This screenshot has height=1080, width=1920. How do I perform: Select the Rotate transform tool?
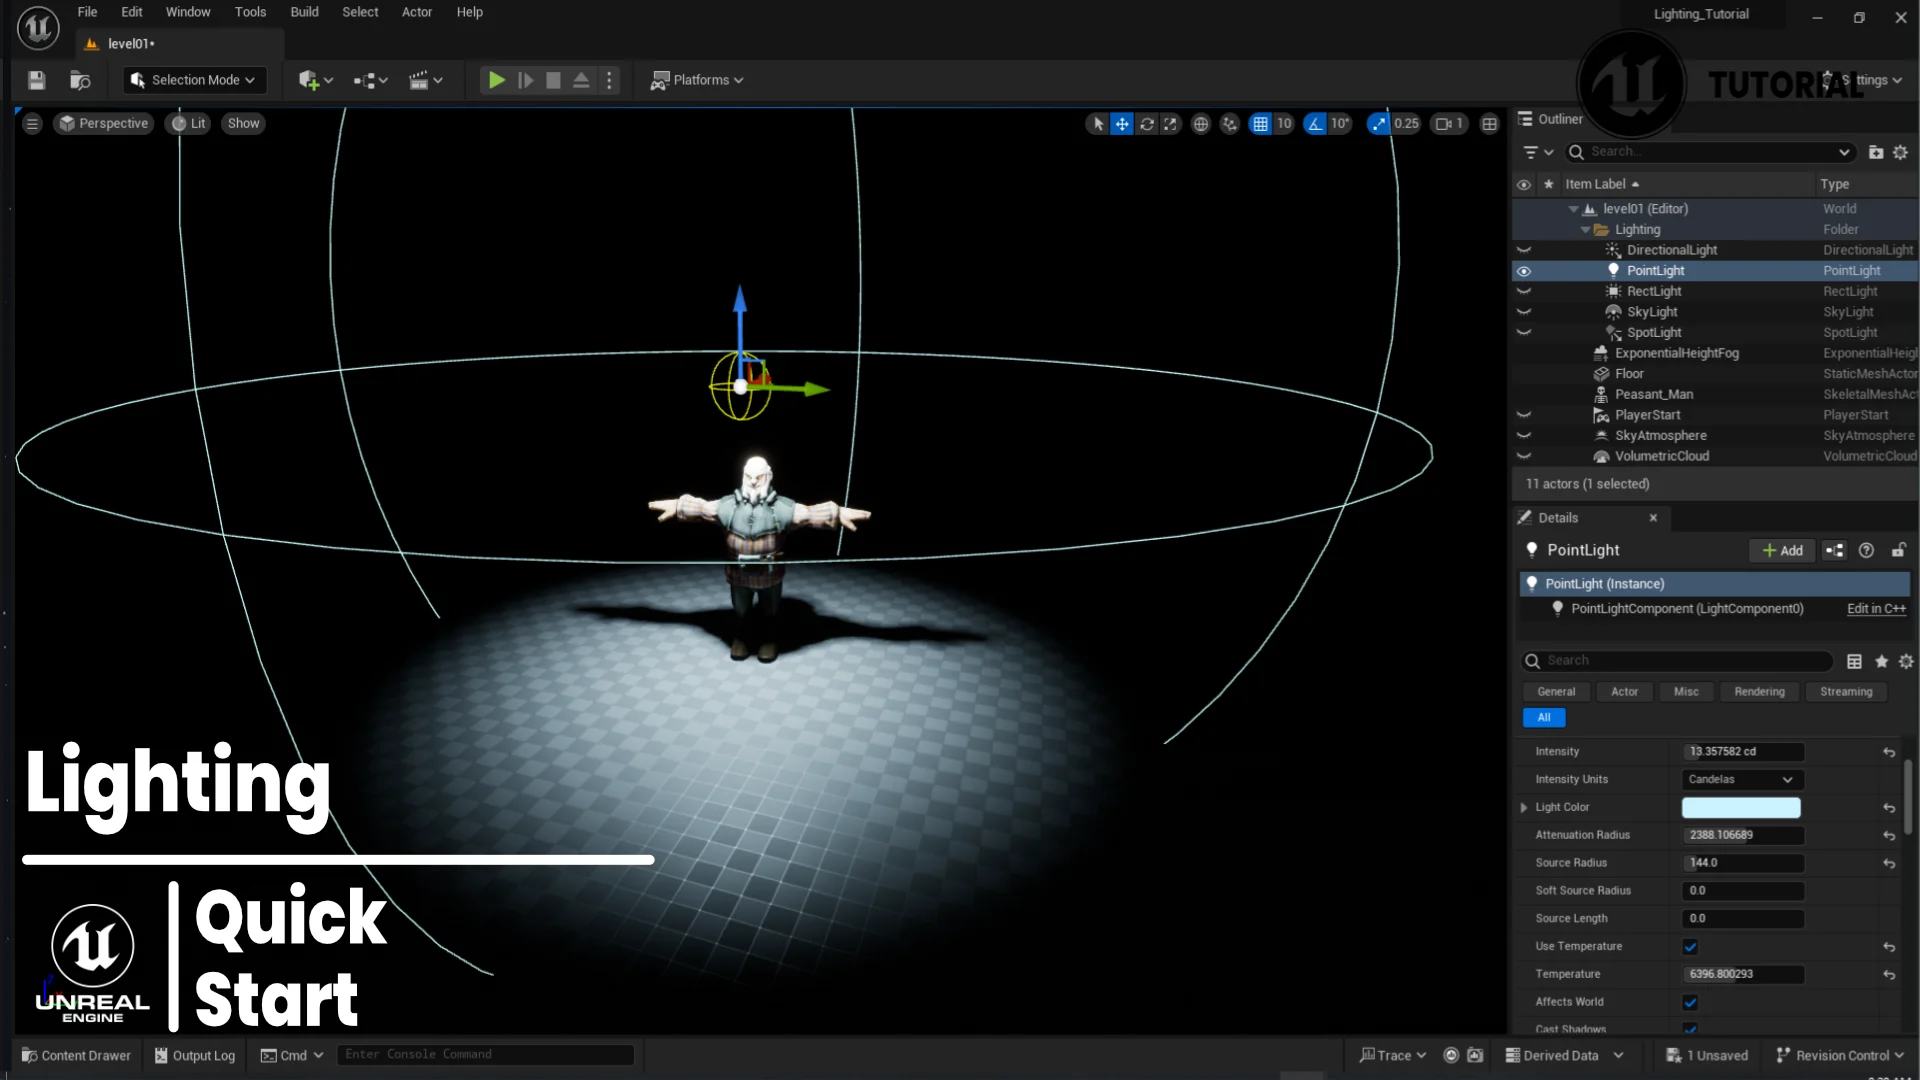coord(1147,123)
